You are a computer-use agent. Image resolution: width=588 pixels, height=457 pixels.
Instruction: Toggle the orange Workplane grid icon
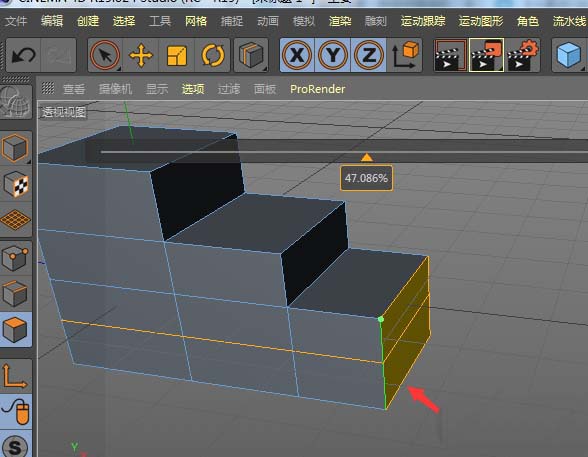pyautogui.click(x=16, y=220)
